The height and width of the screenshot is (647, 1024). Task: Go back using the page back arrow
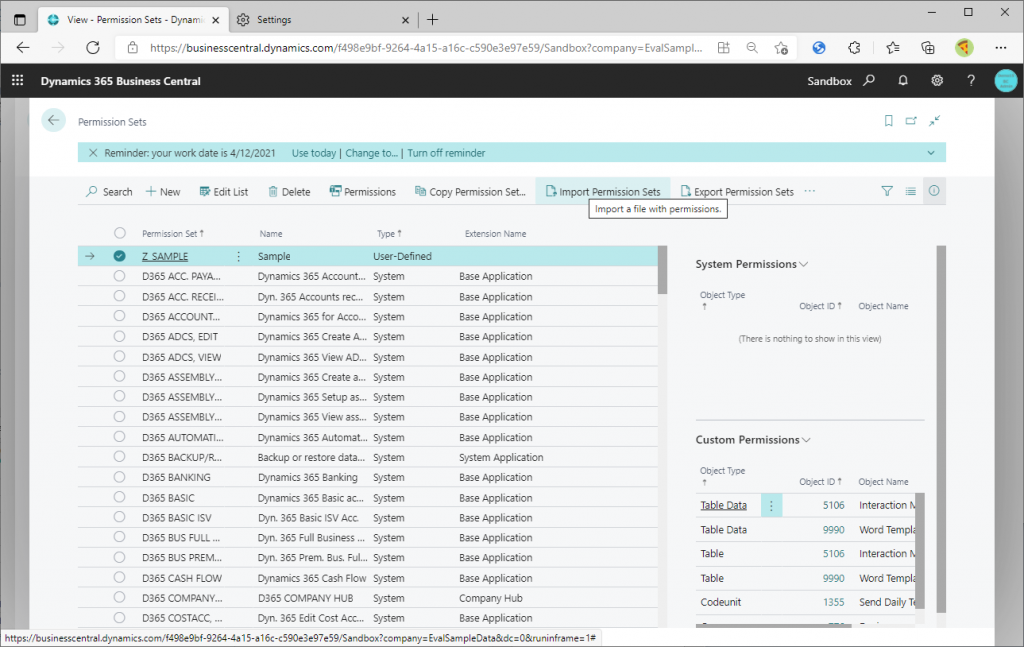[54, 120]
